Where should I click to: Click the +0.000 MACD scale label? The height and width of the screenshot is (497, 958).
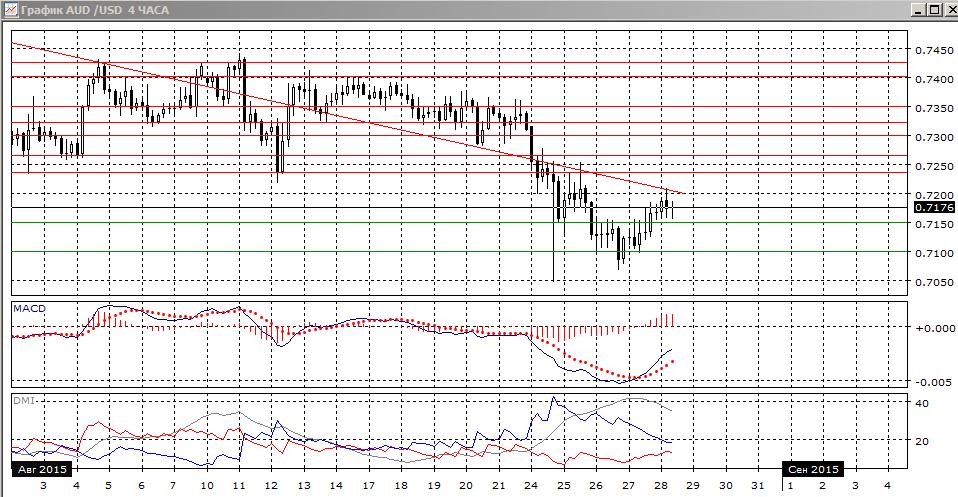pos(934,328)
